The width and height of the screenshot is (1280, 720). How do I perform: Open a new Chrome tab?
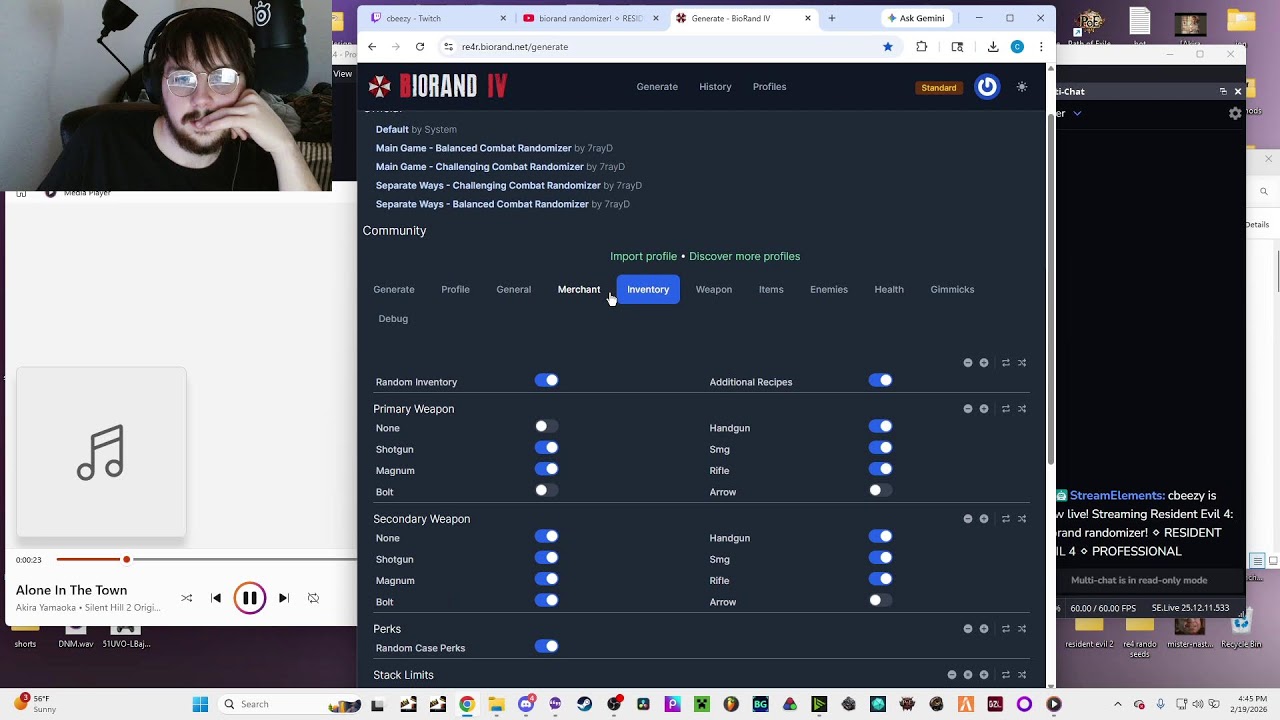click(831, 18)
